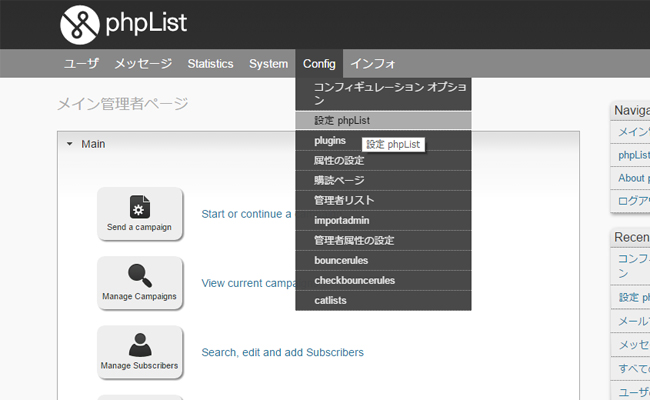Screen dimensions: 650x400
Task: Open the System menu
Action: click(x=268, y=63)
